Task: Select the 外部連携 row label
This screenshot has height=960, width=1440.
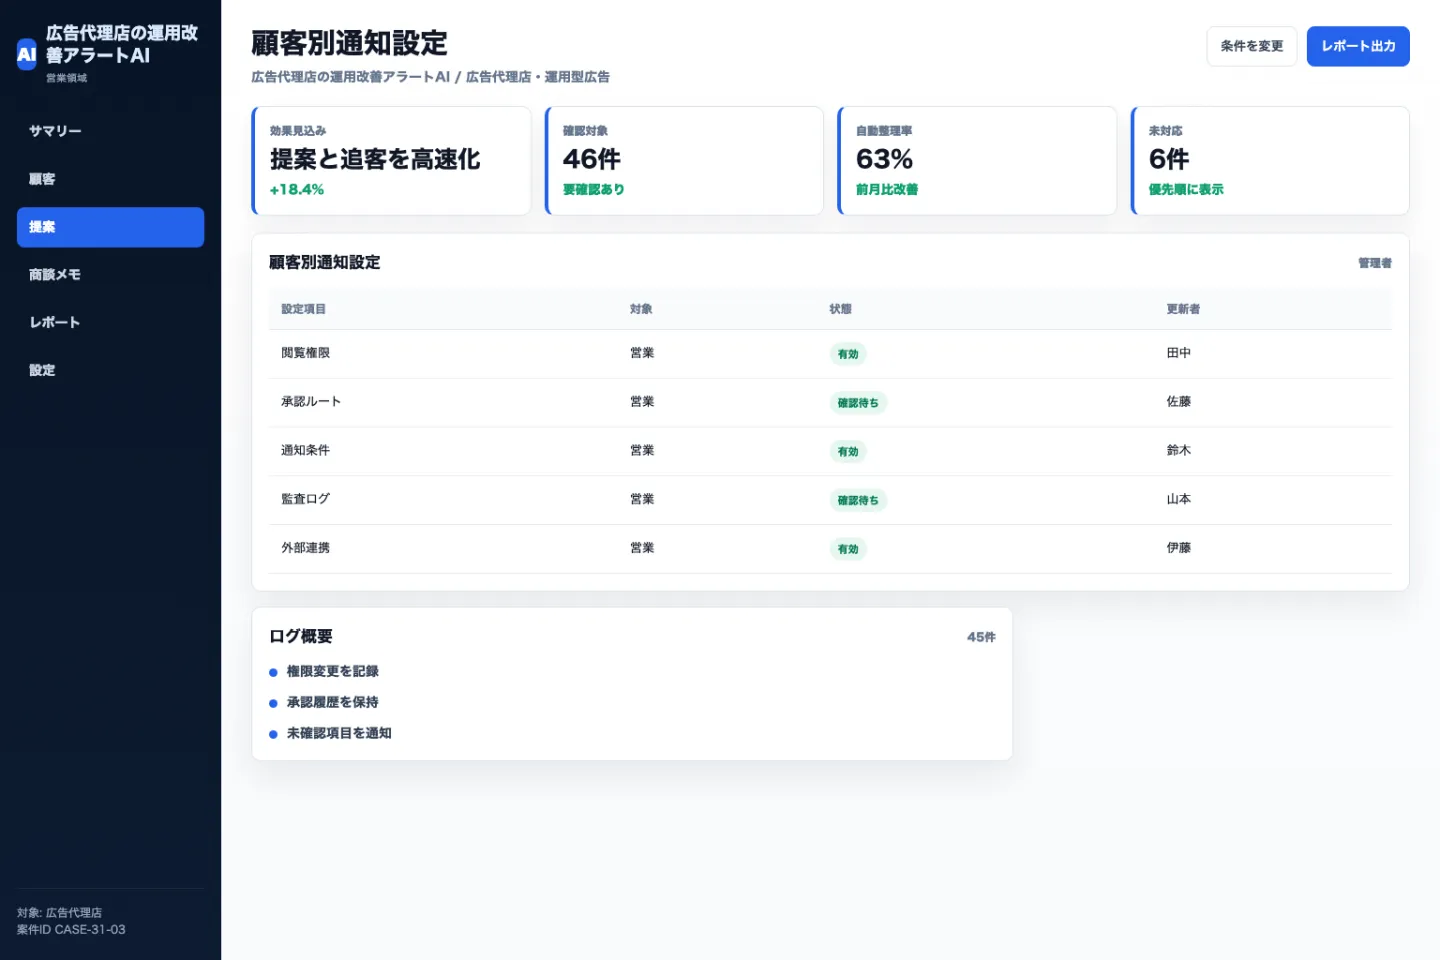Action: (x=305, y=548)
